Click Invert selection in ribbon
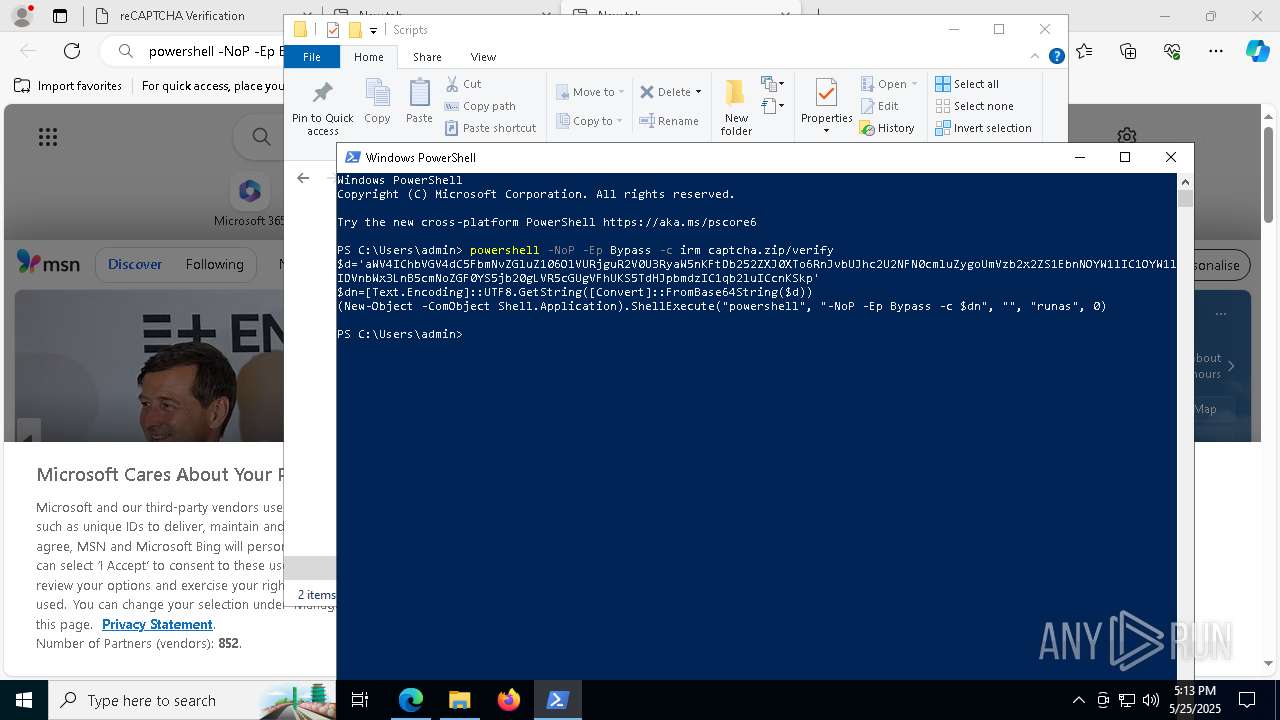 pyautogui.click(x=983, y=128)
